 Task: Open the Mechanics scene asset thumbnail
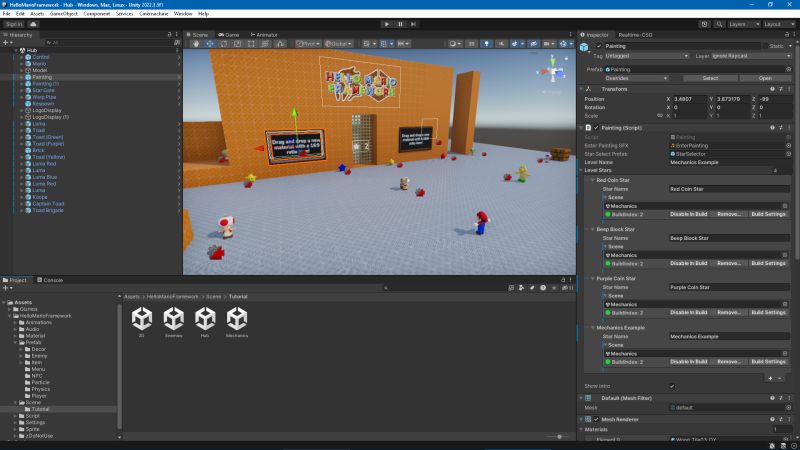click(x=237, y=319)
